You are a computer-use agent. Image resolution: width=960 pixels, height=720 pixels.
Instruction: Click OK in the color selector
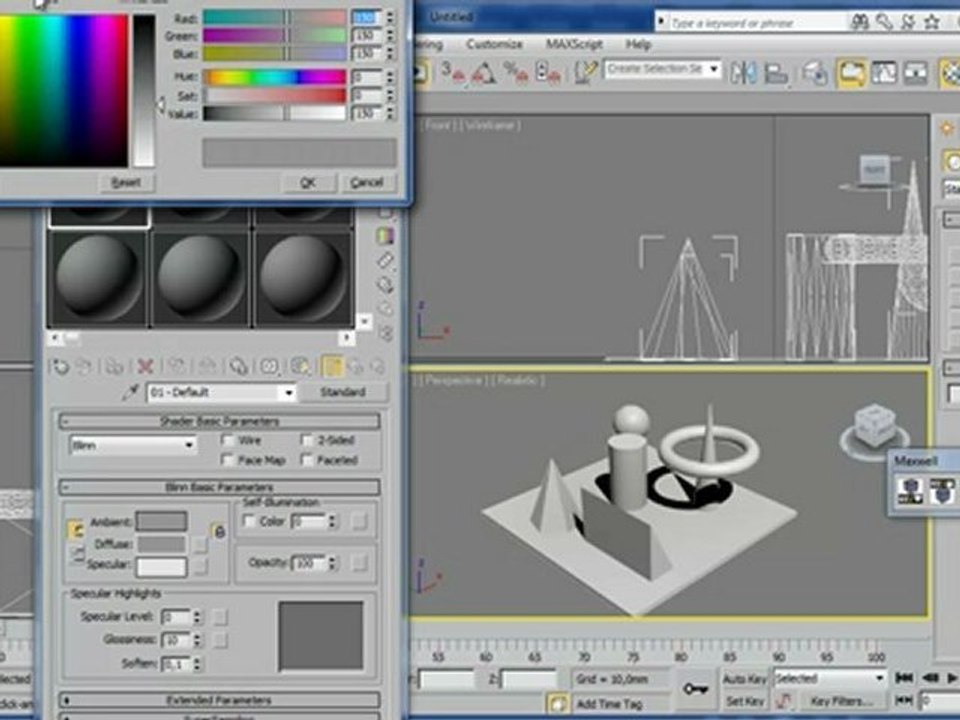[x=308, y=182]
